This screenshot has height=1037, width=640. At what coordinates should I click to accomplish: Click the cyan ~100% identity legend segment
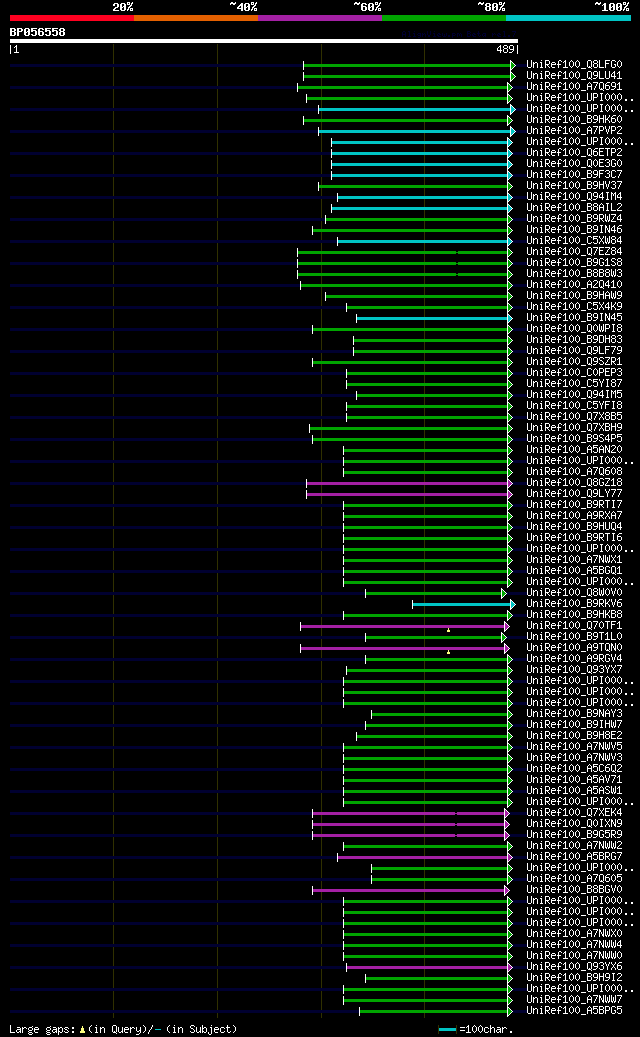click(569, 18)
